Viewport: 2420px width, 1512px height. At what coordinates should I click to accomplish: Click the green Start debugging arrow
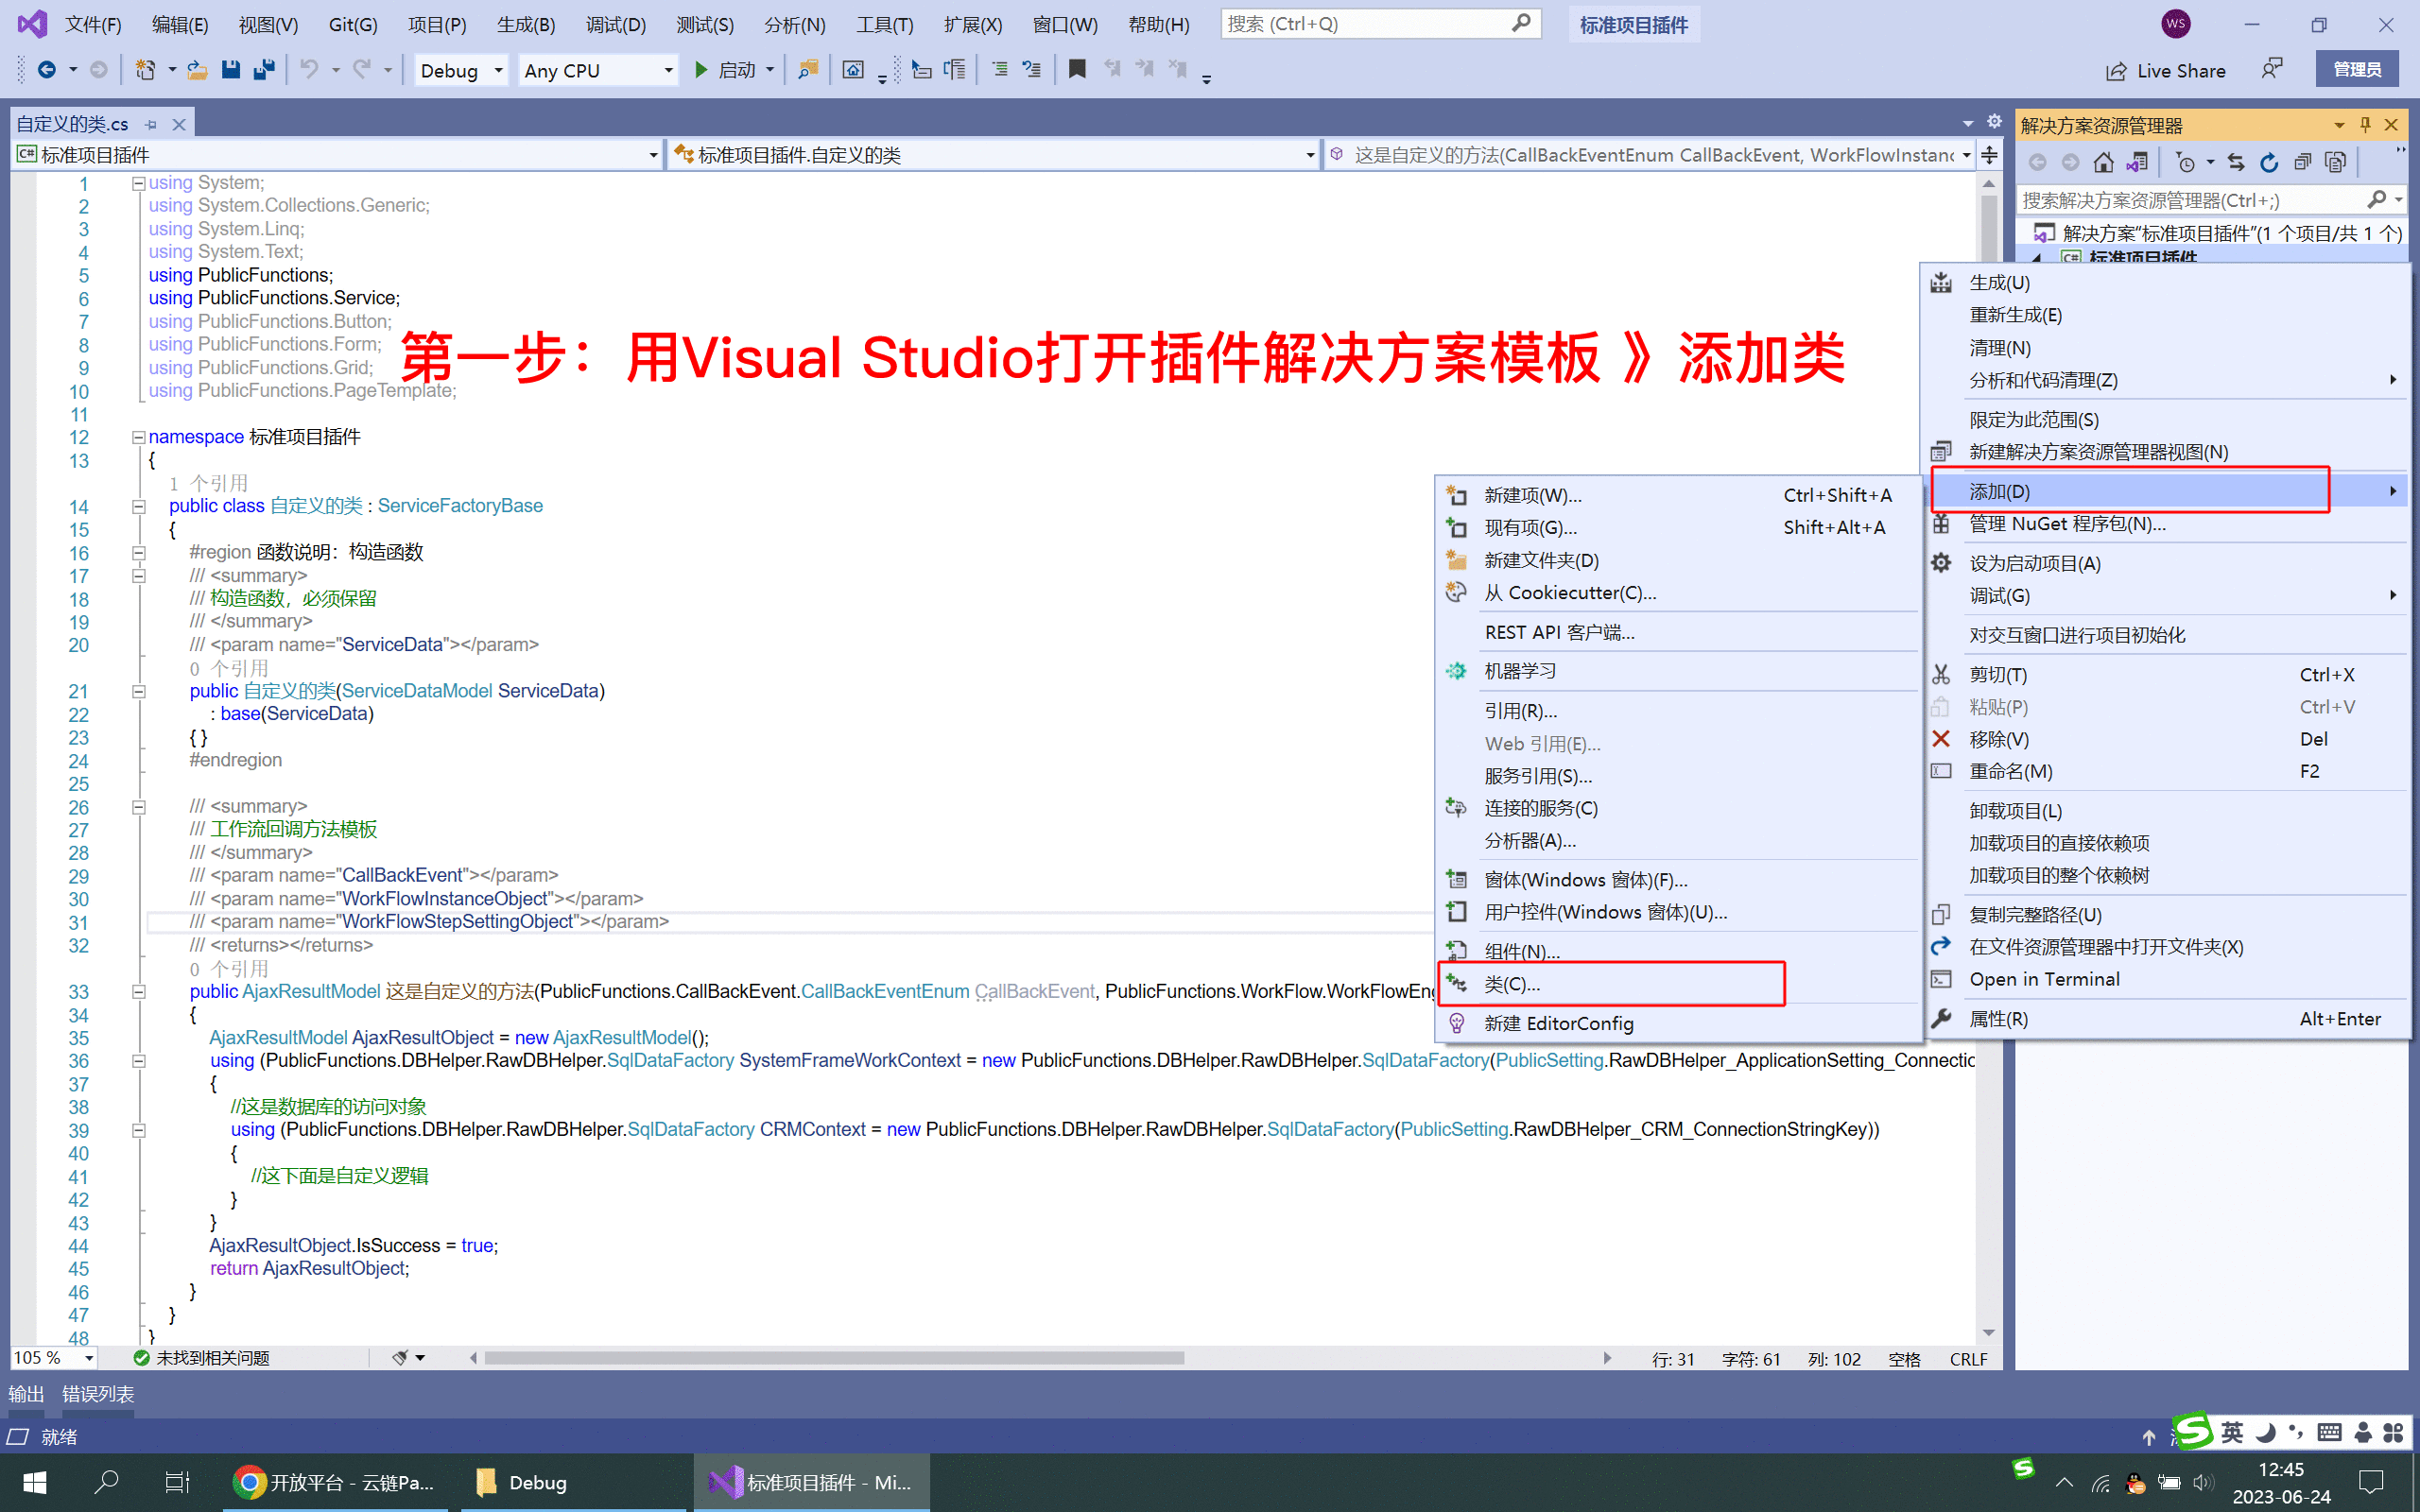tap(701, 70)
